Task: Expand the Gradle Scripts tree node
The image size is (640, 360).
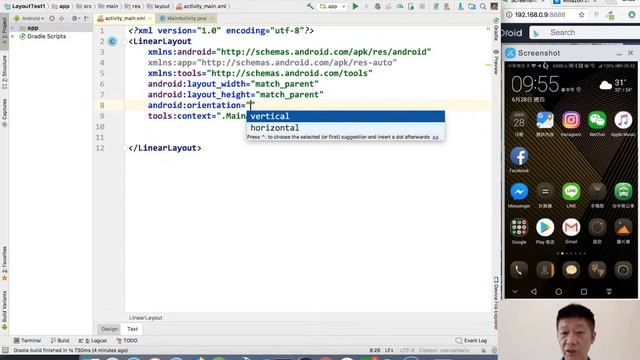Action: click(13, 36)
